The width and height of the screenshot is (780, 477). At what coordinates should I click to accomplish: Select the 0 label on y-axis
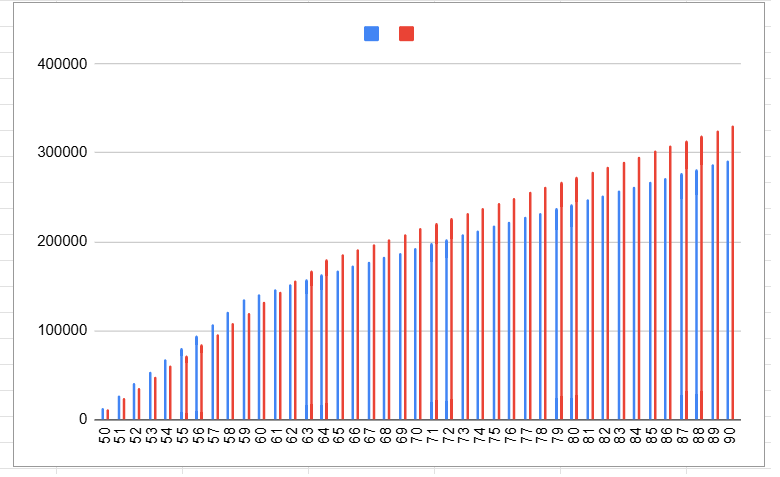pos(84,420)
